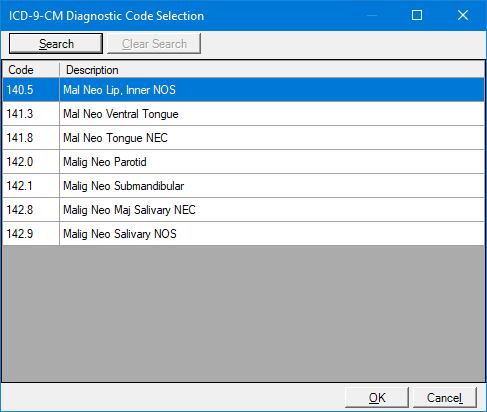The image size is (487, 412).
Task: Select Malig Neo Maj Salivary NEC row
Action: coord(243,210)
